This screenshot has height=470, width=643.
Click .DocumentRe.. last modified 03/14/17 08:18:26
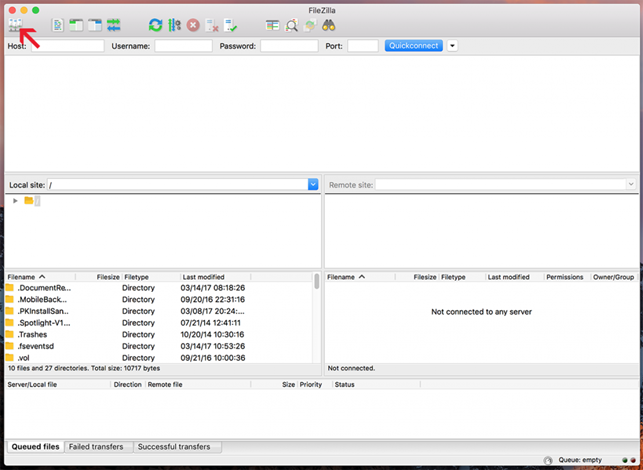click(213, 288)
